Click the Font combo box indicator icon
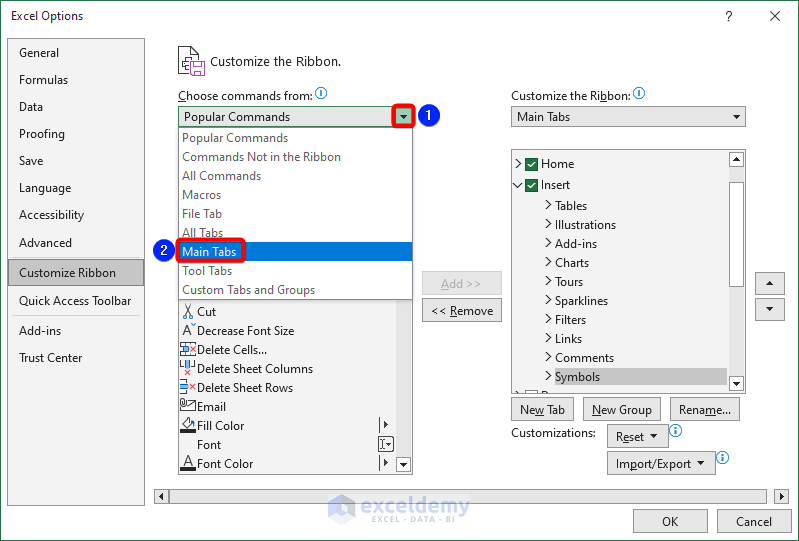799x541 pixels. [x=386, y=444]
